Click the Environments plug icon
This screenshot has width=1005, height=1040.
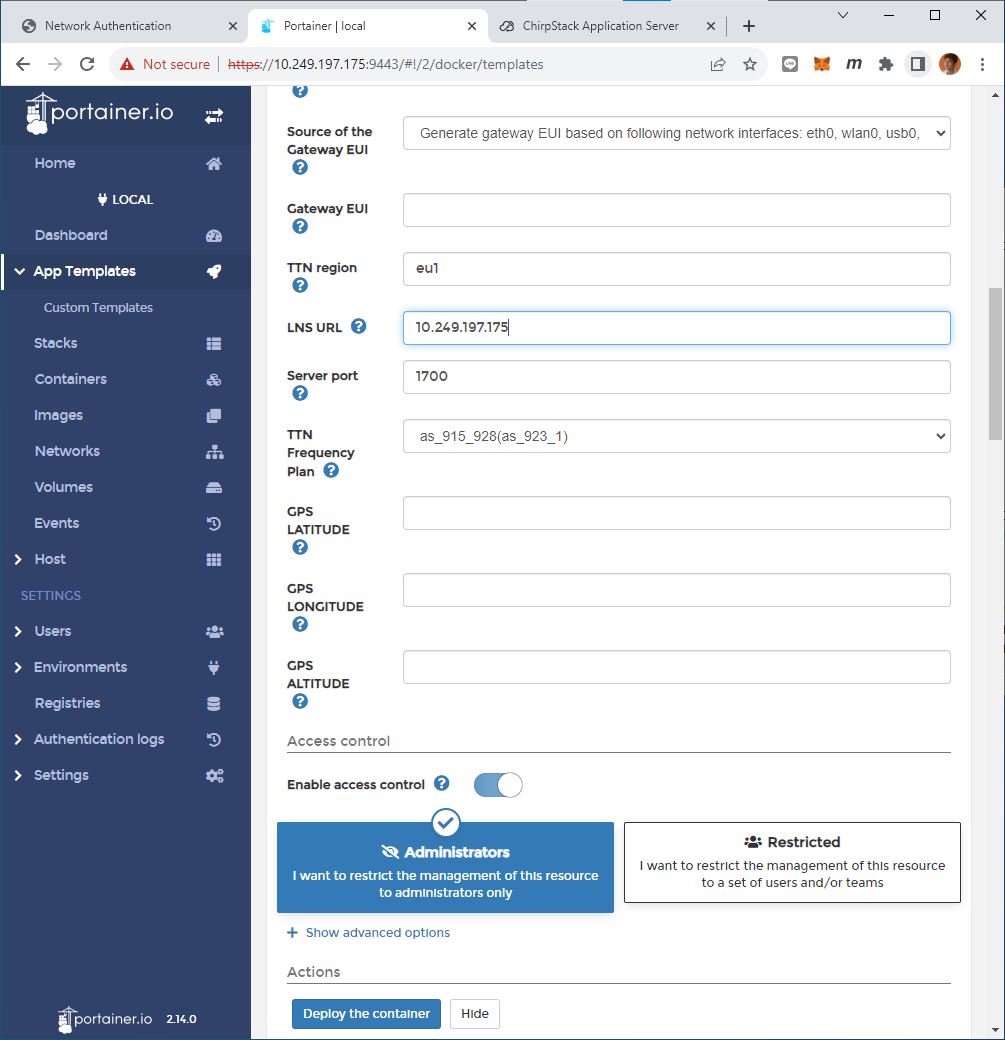[214, 668]
